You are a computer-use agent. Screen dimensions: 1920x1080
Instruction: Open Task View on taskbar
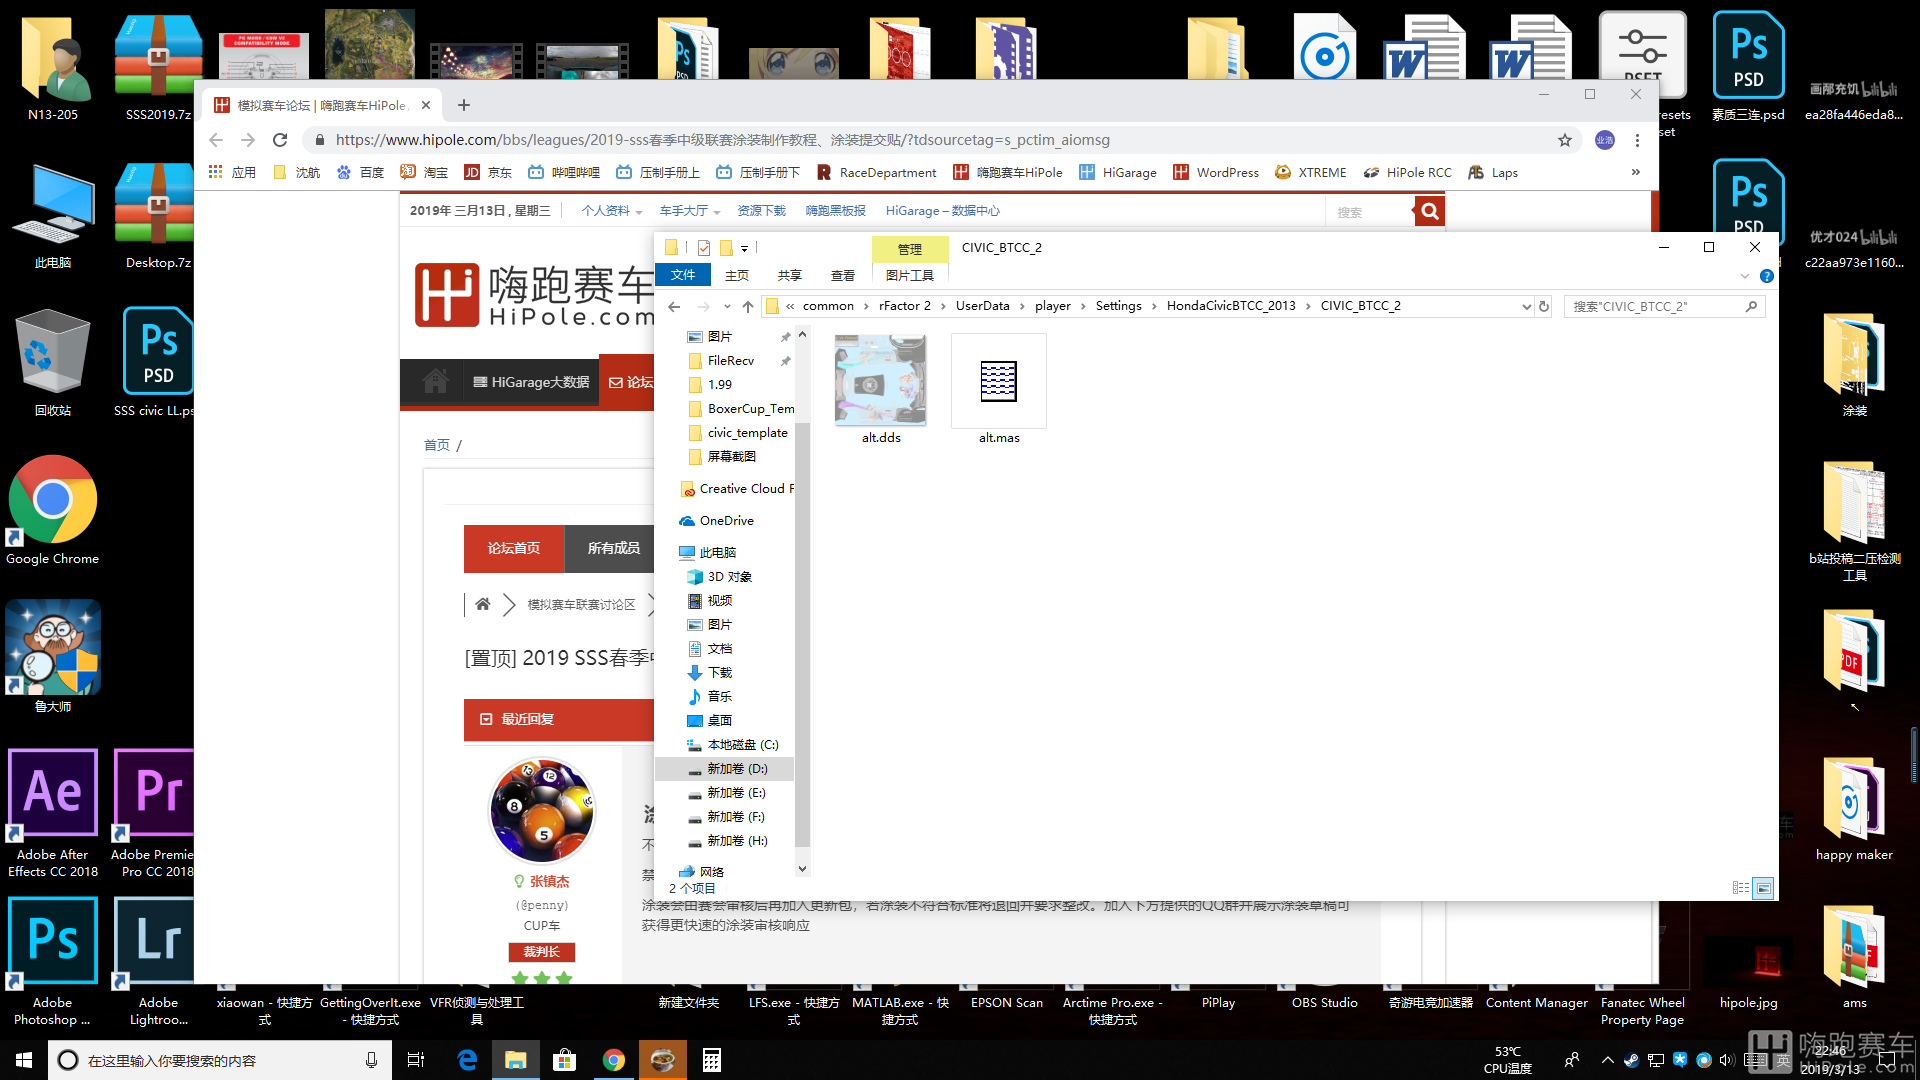(416, 1060)
